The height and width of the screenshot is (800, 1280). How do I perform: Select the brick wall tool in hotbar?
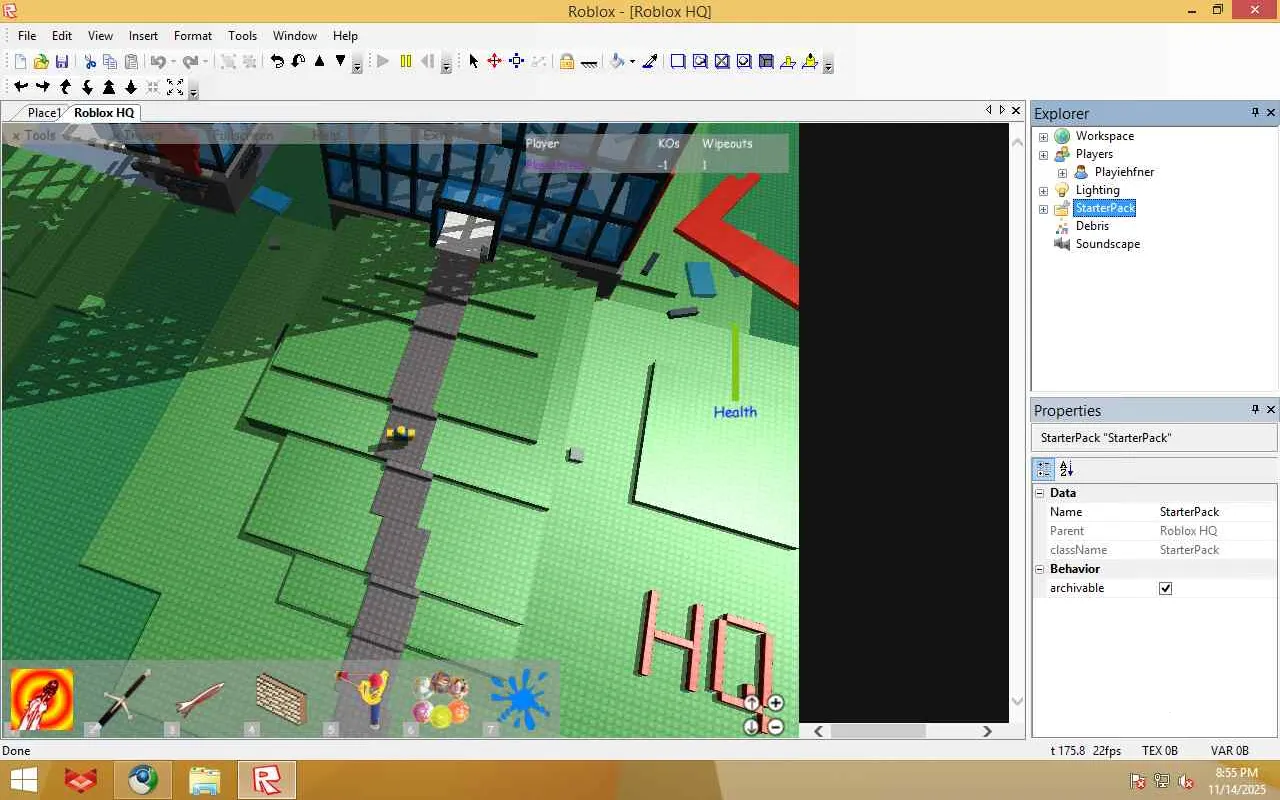(281, 699)
